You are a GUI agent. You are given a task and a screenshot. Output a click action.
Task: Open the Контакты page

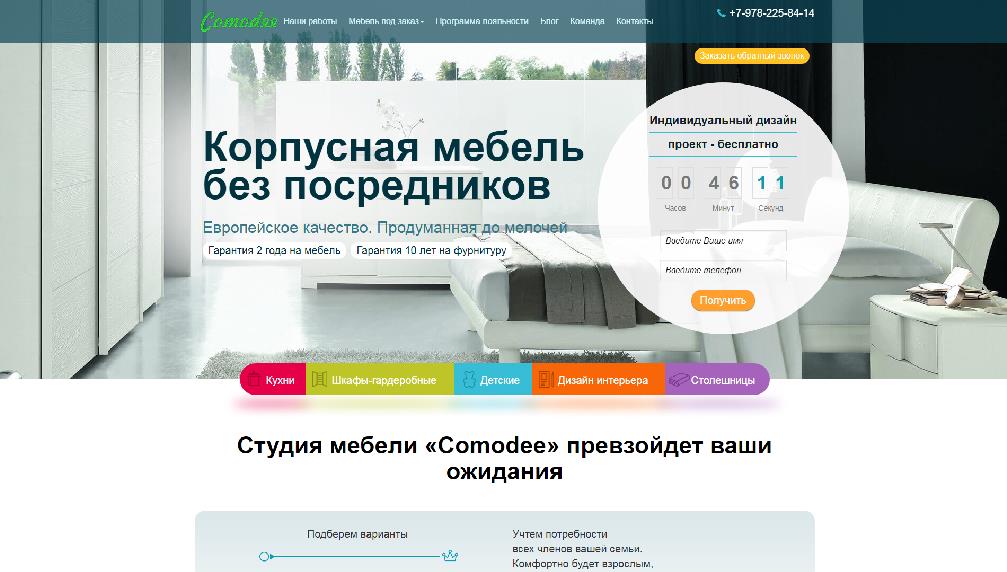tap(635, 21)
